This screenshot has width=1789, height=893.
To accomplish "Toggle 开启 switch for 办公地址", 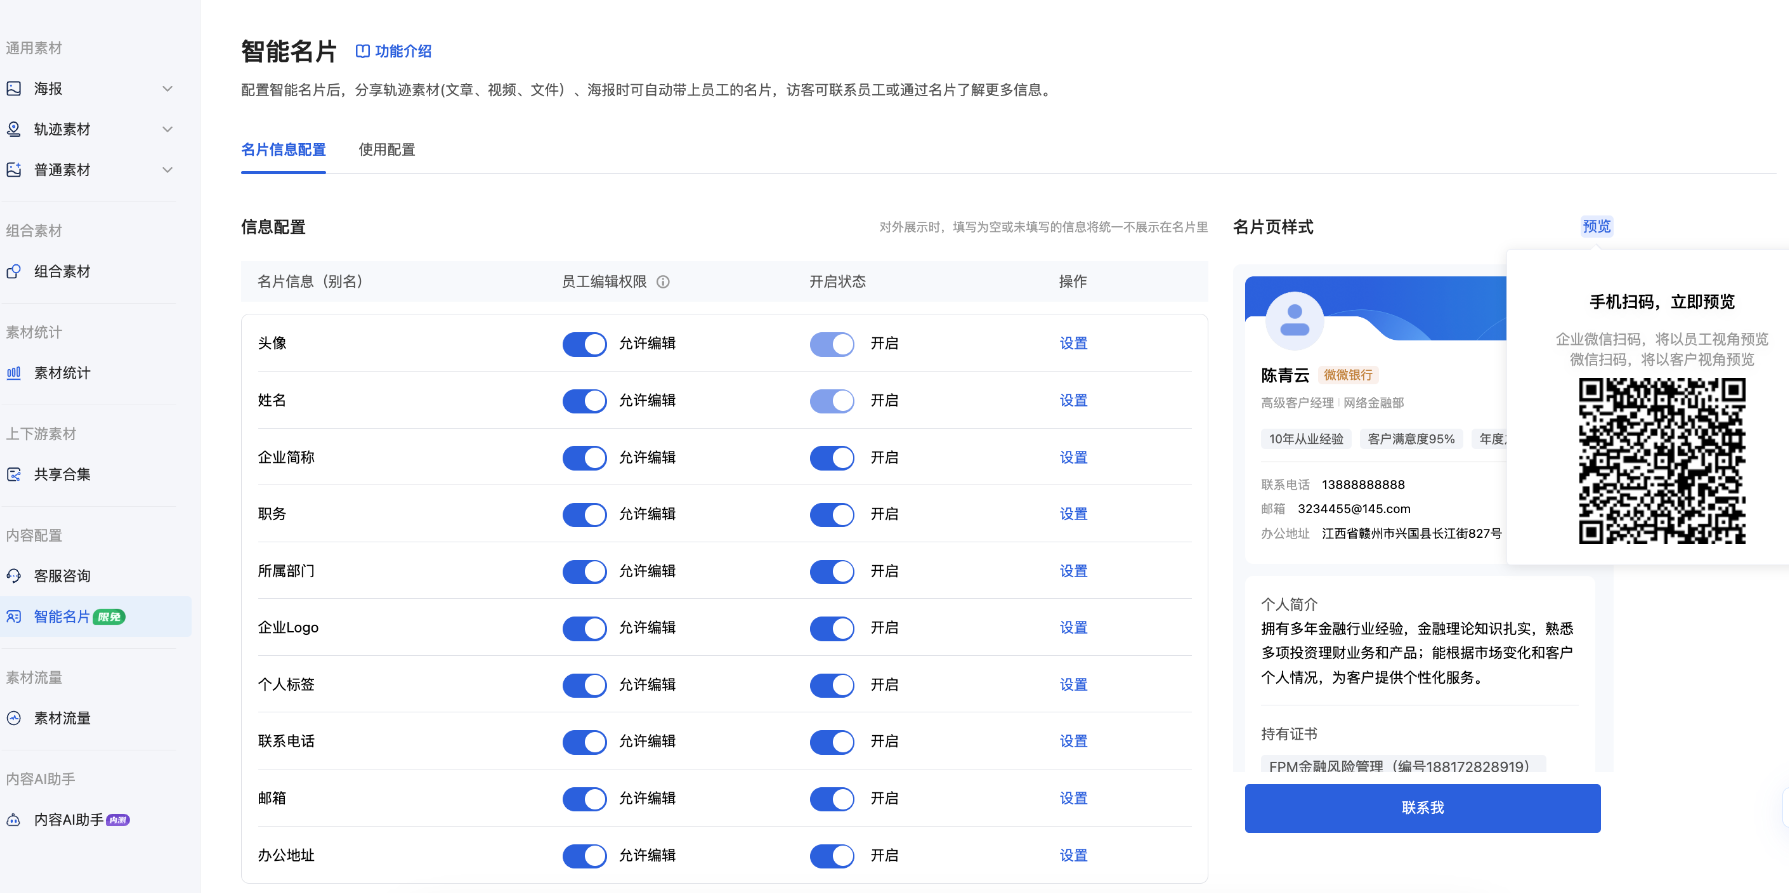I will pyautogui.click(x=832, y=856).
